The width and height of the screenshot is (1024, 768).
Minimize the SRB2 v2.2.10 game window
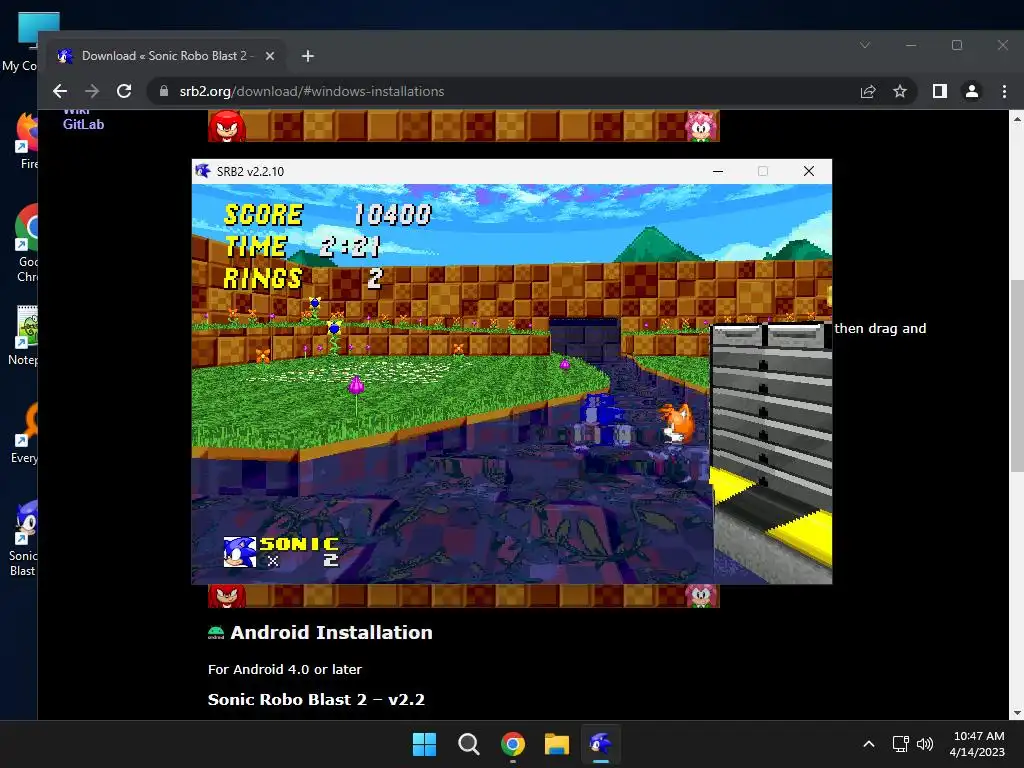tap(718, 171)
